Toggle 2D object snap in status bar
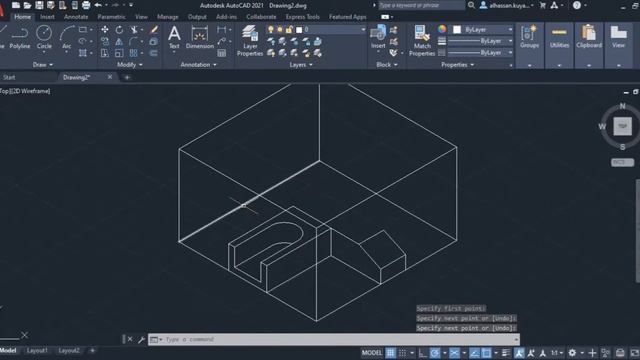 pyautogui.click(x=486, y=353)
